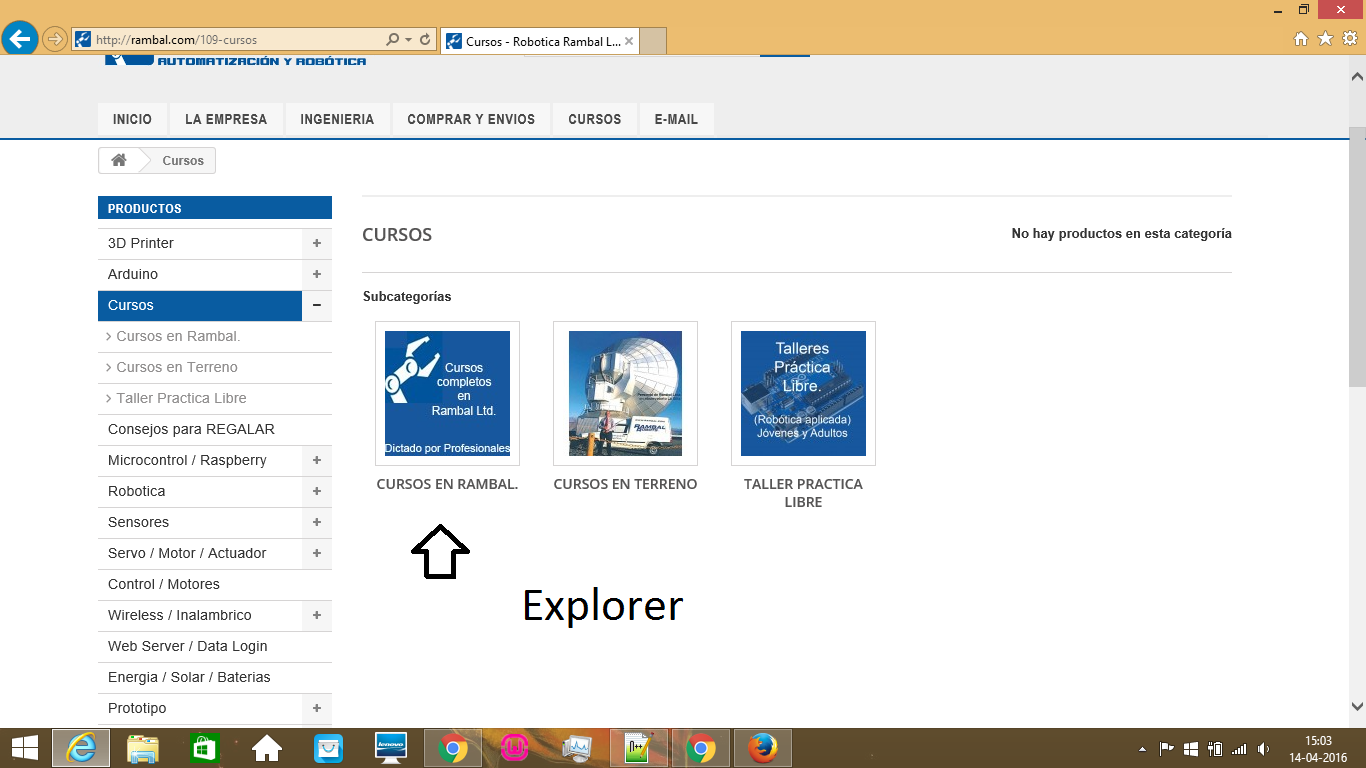
Task: Expand the Arduino category
Action: click(316, 274)
